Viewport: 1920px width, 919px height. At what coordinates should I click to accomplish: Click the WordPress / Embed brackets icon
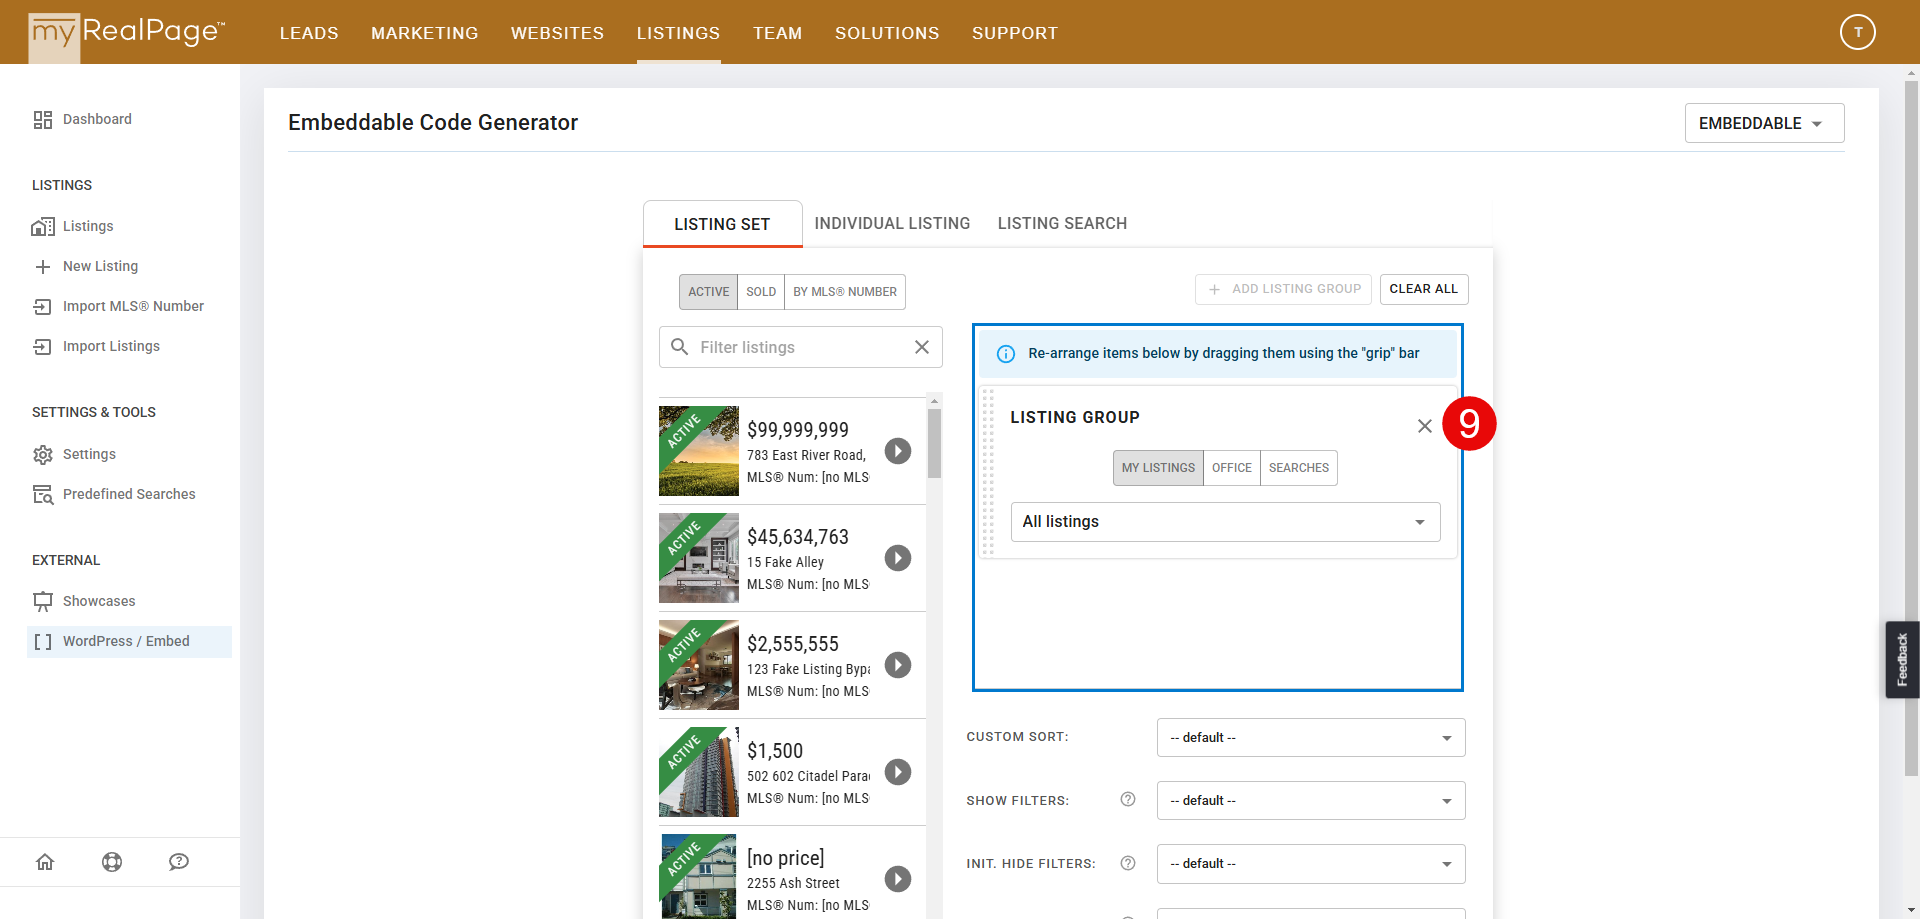43,642
